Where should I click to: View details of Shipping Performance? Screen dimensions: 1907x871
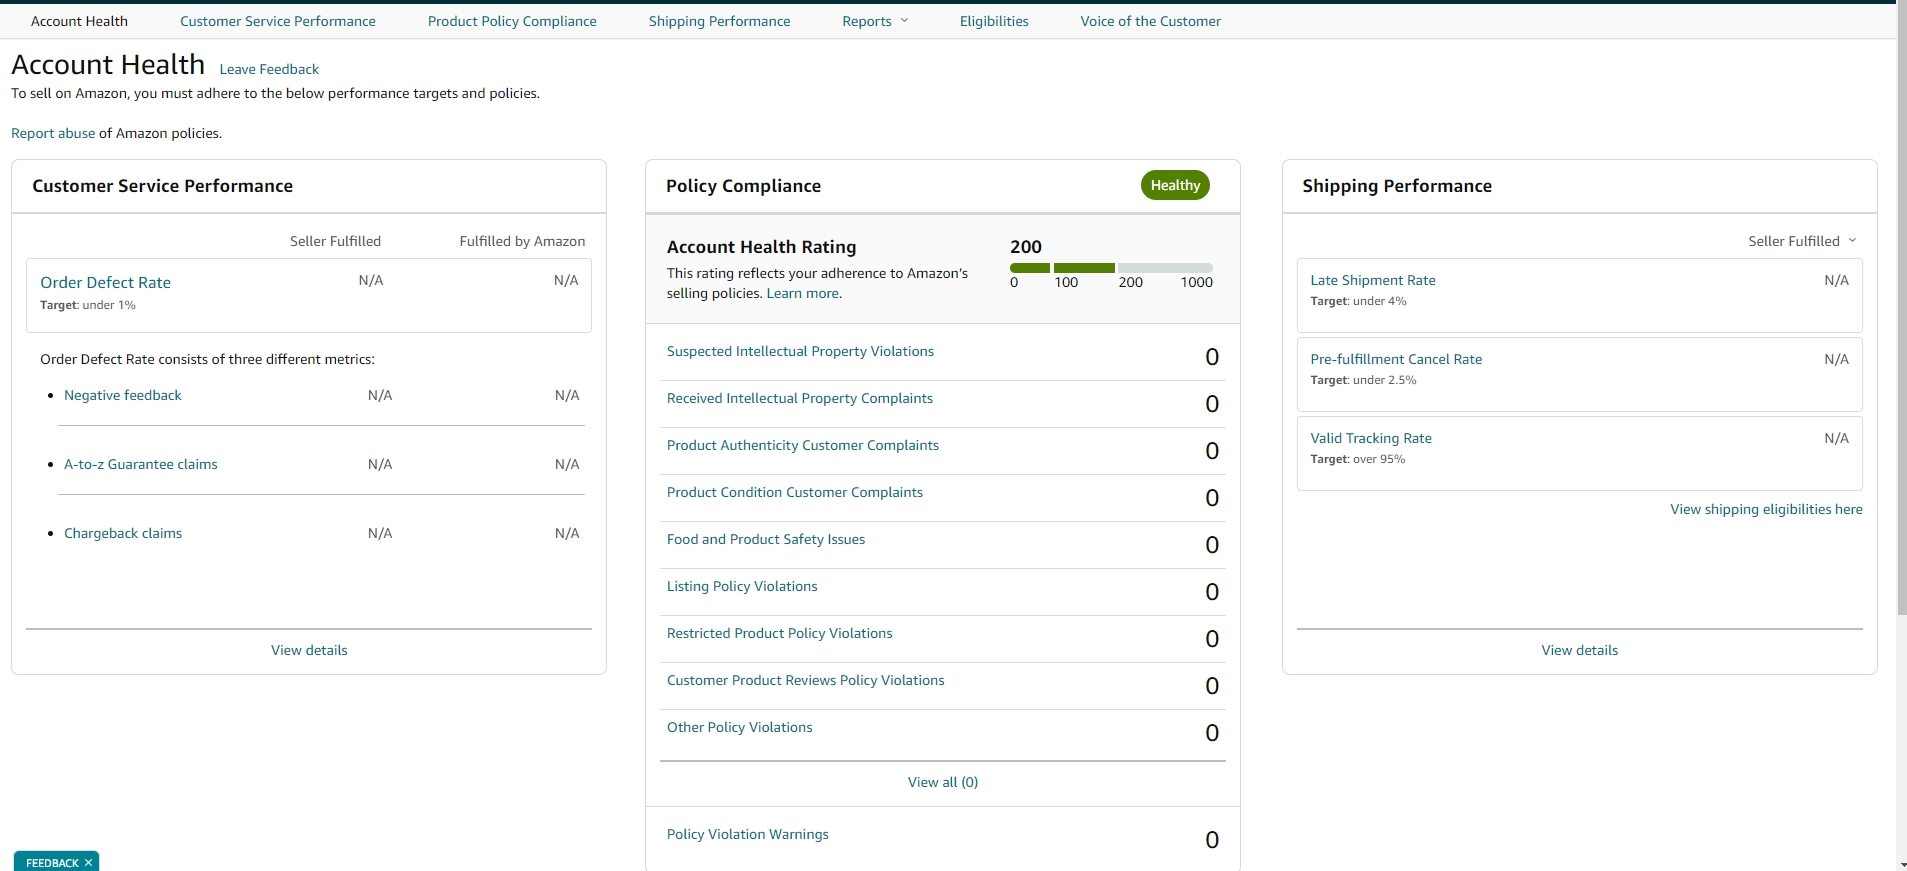click(x=1580, y=650)
